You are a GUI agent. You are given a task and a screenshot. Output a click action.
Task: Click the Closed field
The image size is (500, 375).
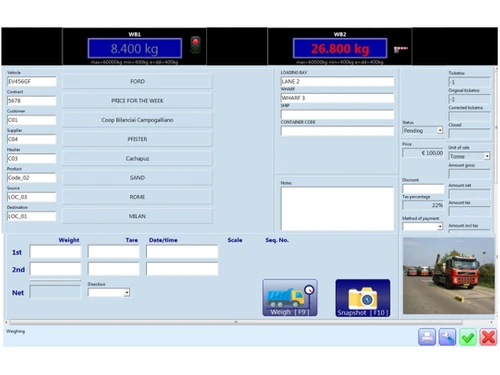(469, 134)
